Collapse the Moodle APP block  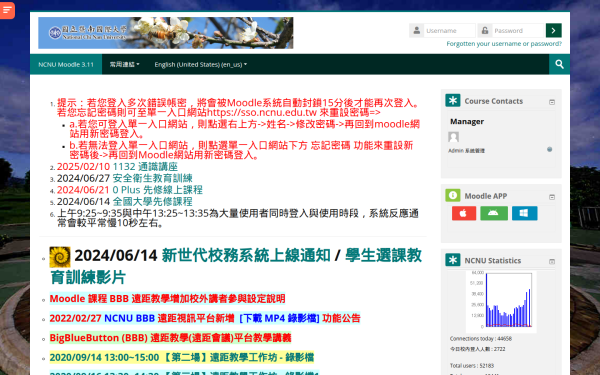pyautogui.click(x=552, y=197)
